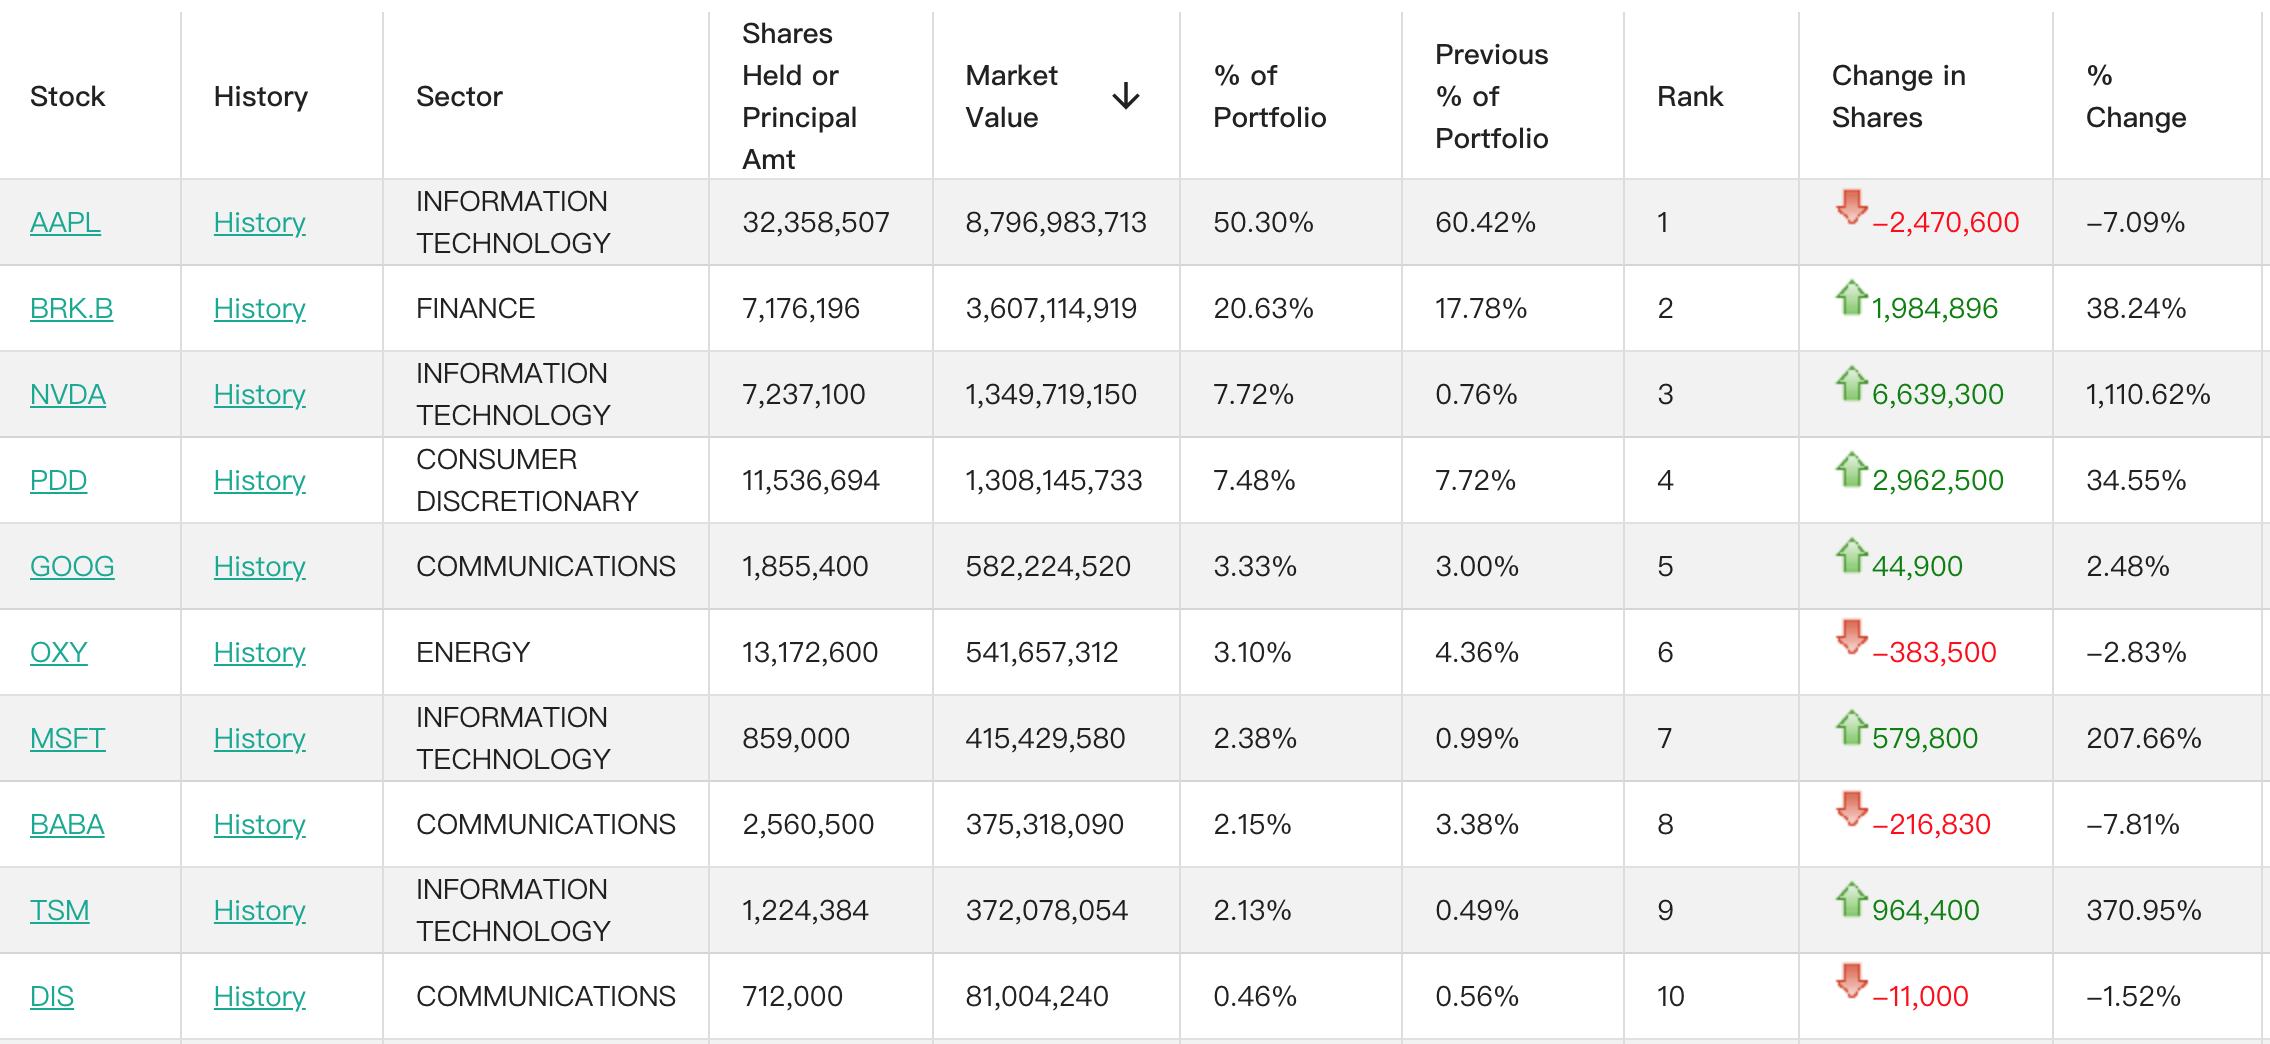Click the sort arrow beside Market Value

tap(1125, 97)
